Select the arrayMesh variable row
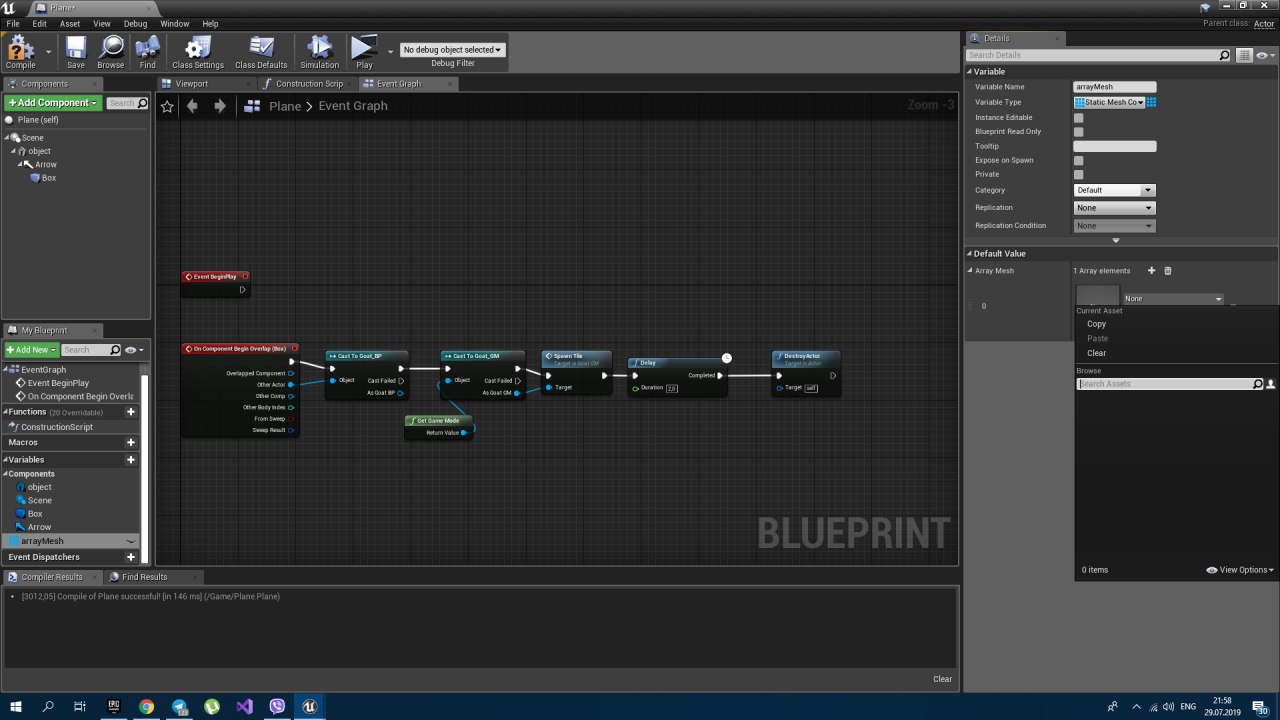The width and height of the screenshot is (1280, 720). [70, 541]
